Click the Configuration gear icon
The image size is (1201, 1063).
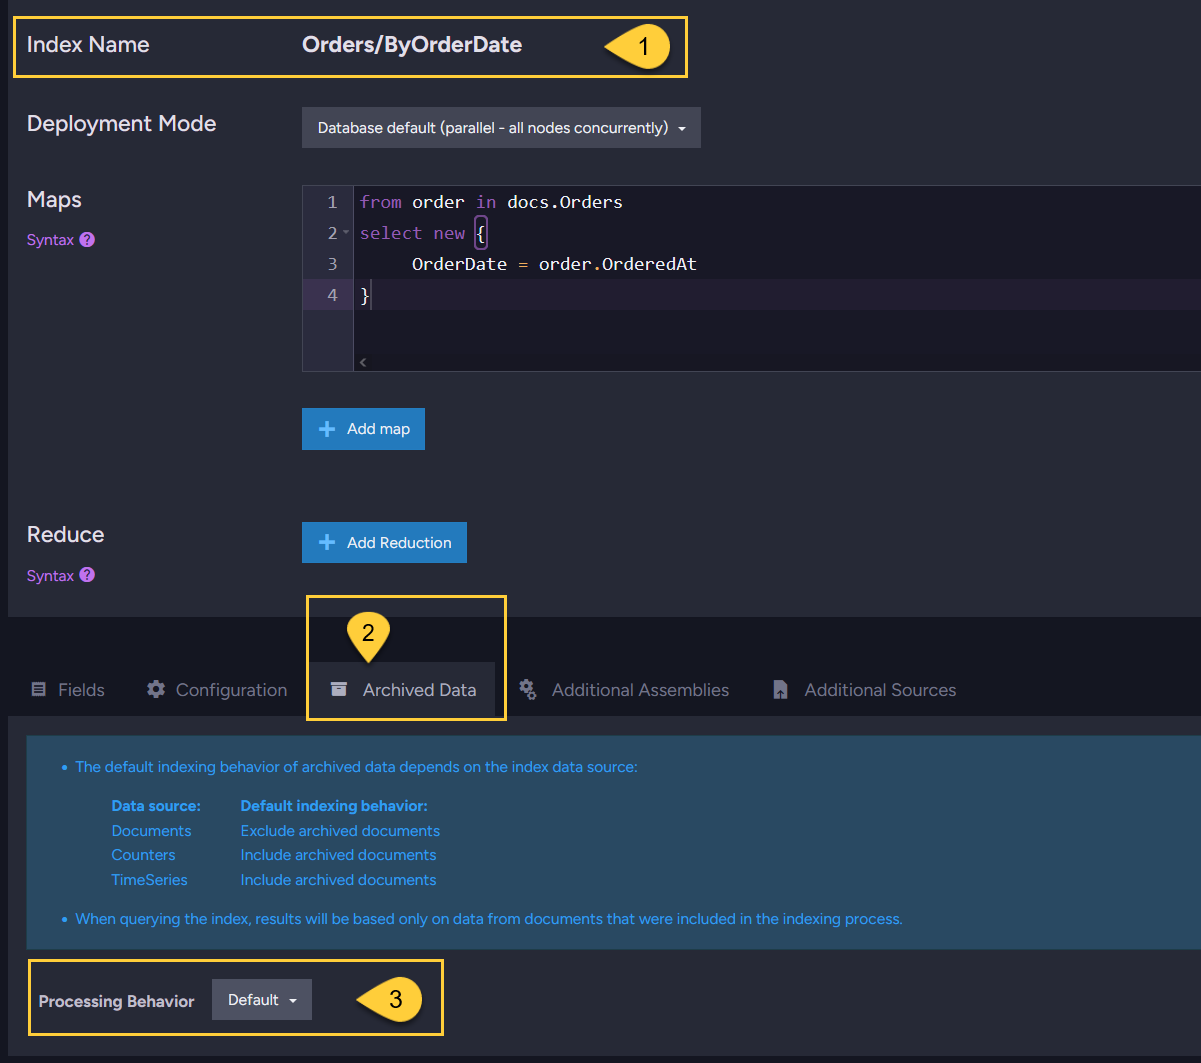pos(156,689)
